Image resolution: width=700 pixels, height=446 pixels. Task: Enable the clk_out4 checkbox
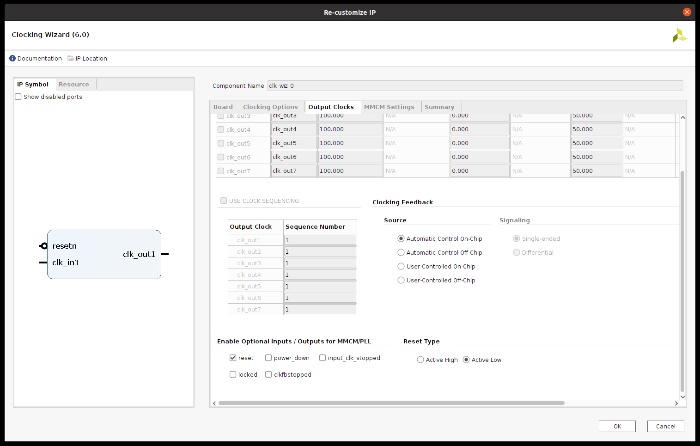click(221, 129)
